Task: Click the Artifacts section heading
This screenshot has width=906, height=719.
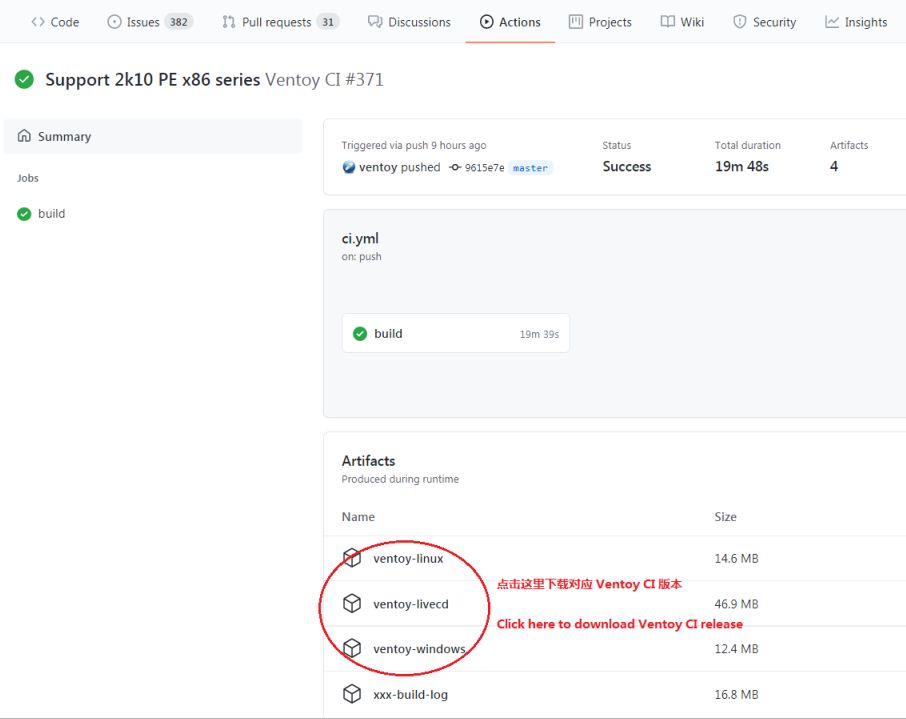Action: pyautogui.click(x=368, y=461)
